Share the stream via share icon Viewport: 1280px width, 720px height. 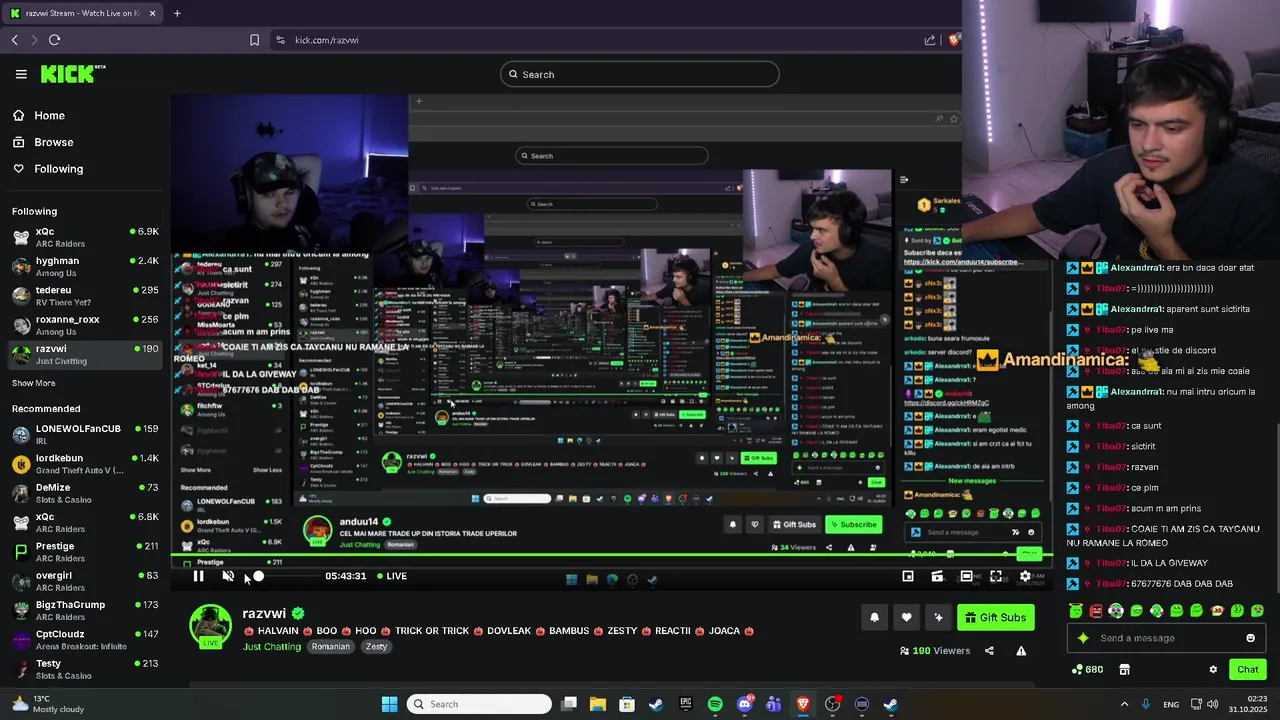989,651
